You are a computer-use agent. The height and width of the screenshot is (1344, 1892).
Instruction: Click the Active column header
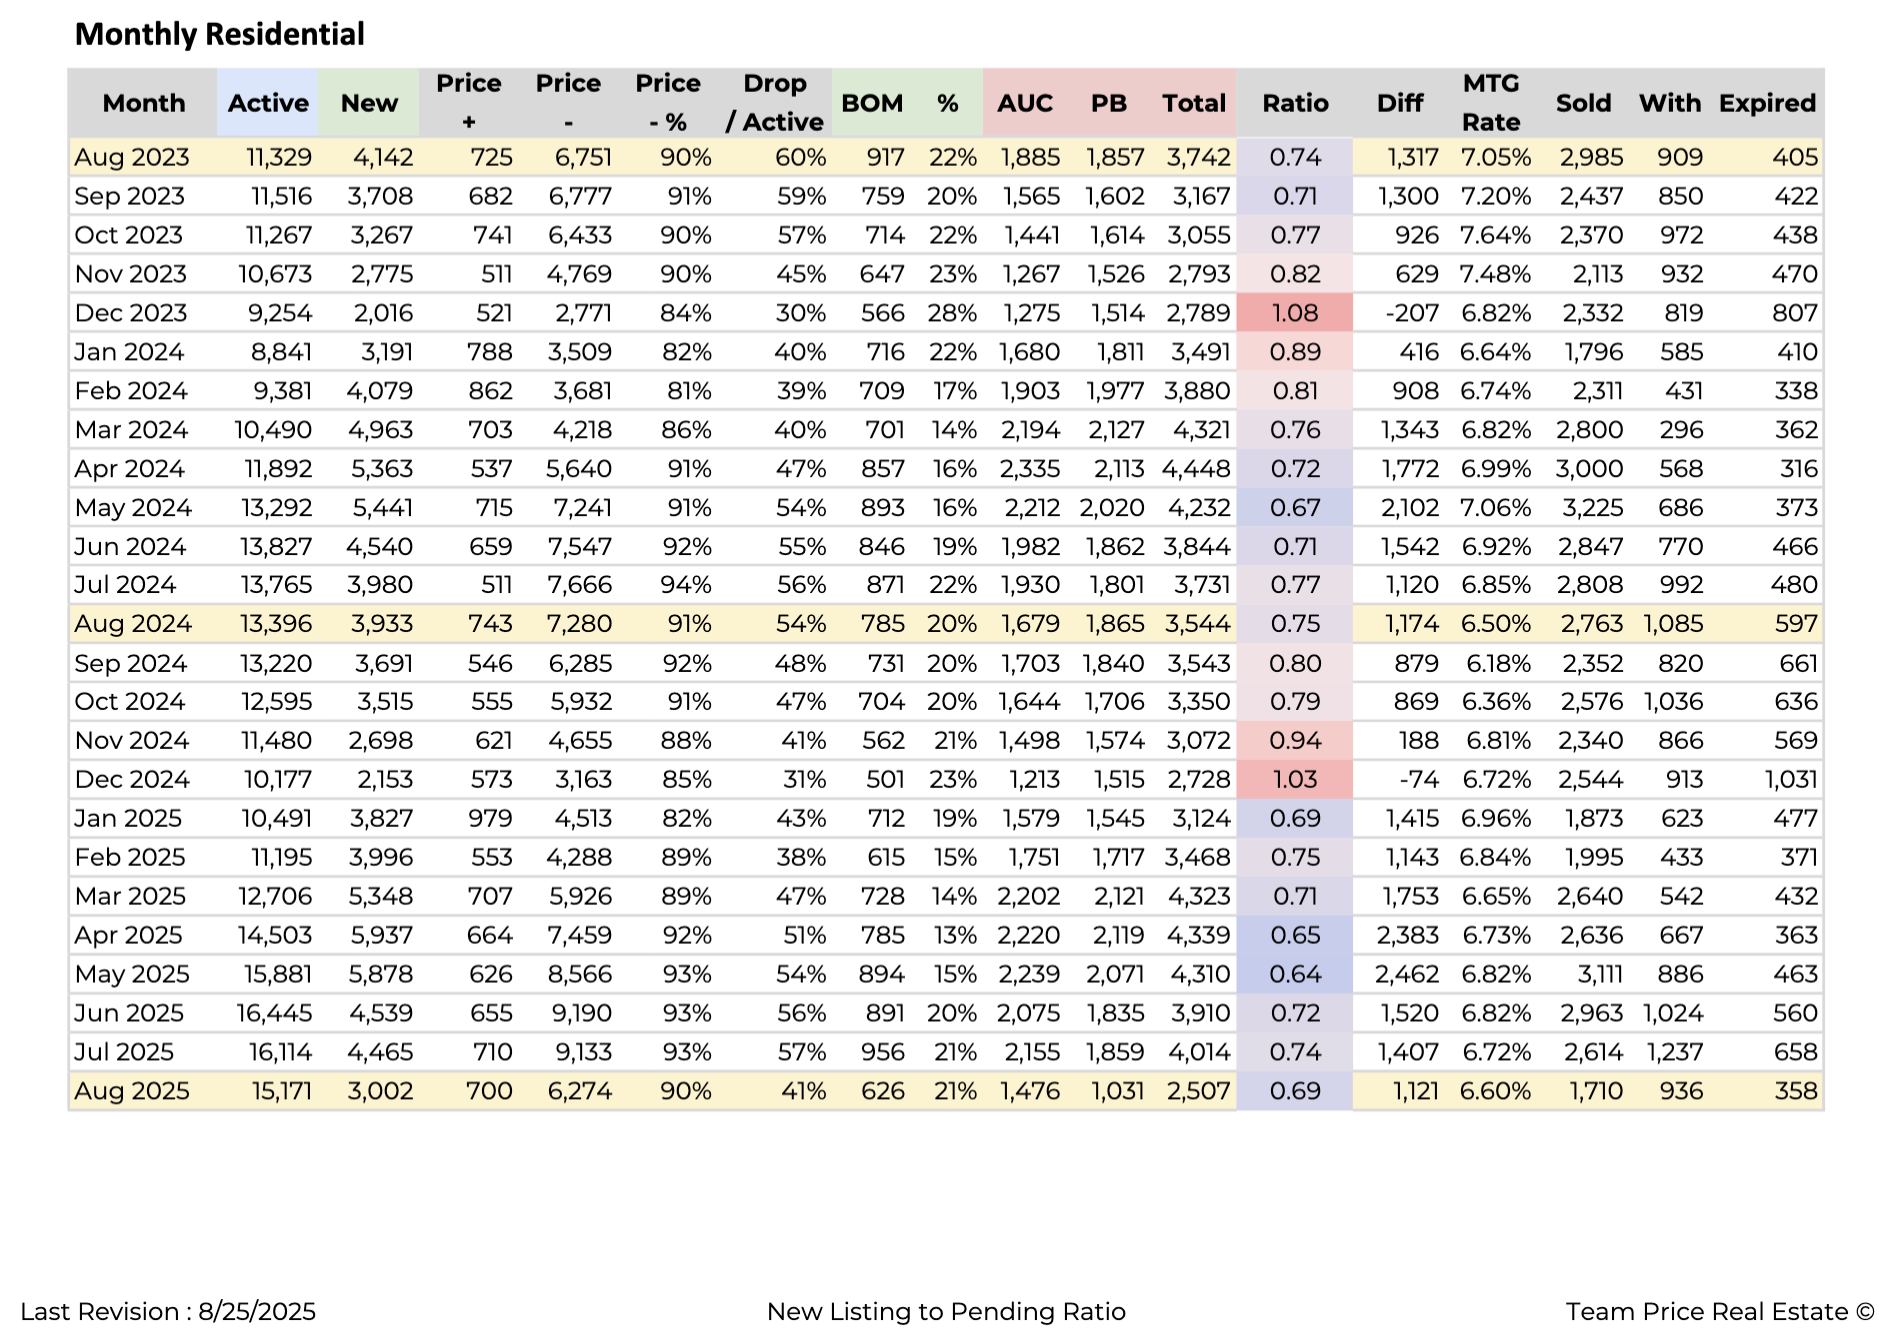pos(268,103)
